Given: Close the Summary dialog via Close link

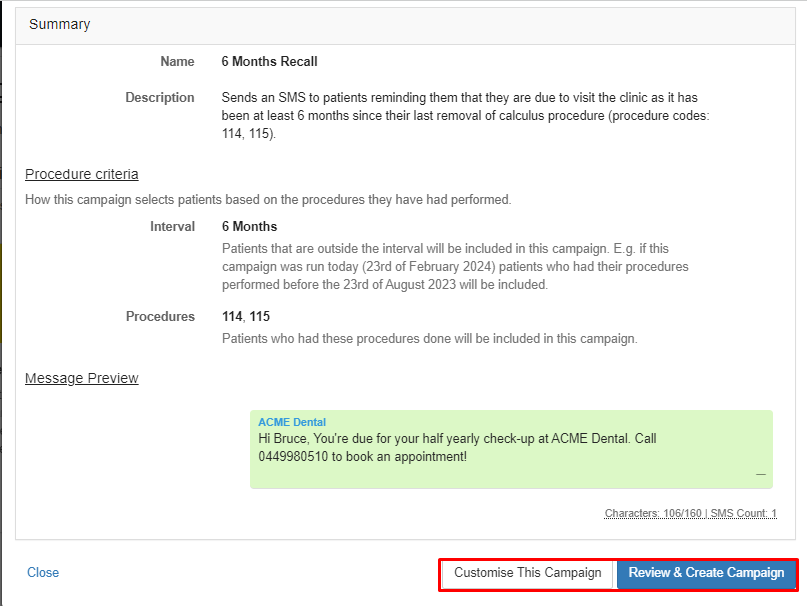Looking at the screenshot, I should pos(42,572).
